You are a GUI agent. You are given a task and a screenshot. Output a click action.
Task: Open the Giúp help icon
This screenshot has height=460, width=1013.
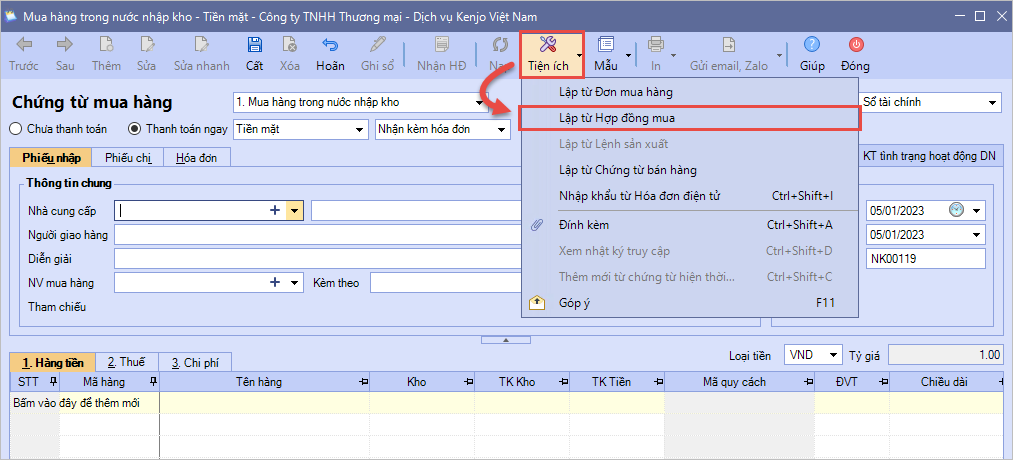click(x=812, y=46)
